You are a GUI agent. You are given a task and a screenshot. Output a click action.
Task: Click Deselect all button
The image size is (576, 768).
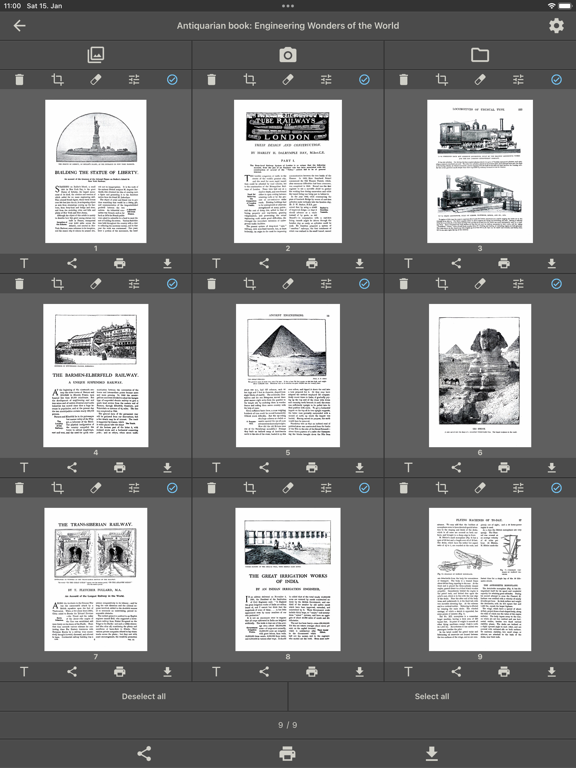click(144, 696)
